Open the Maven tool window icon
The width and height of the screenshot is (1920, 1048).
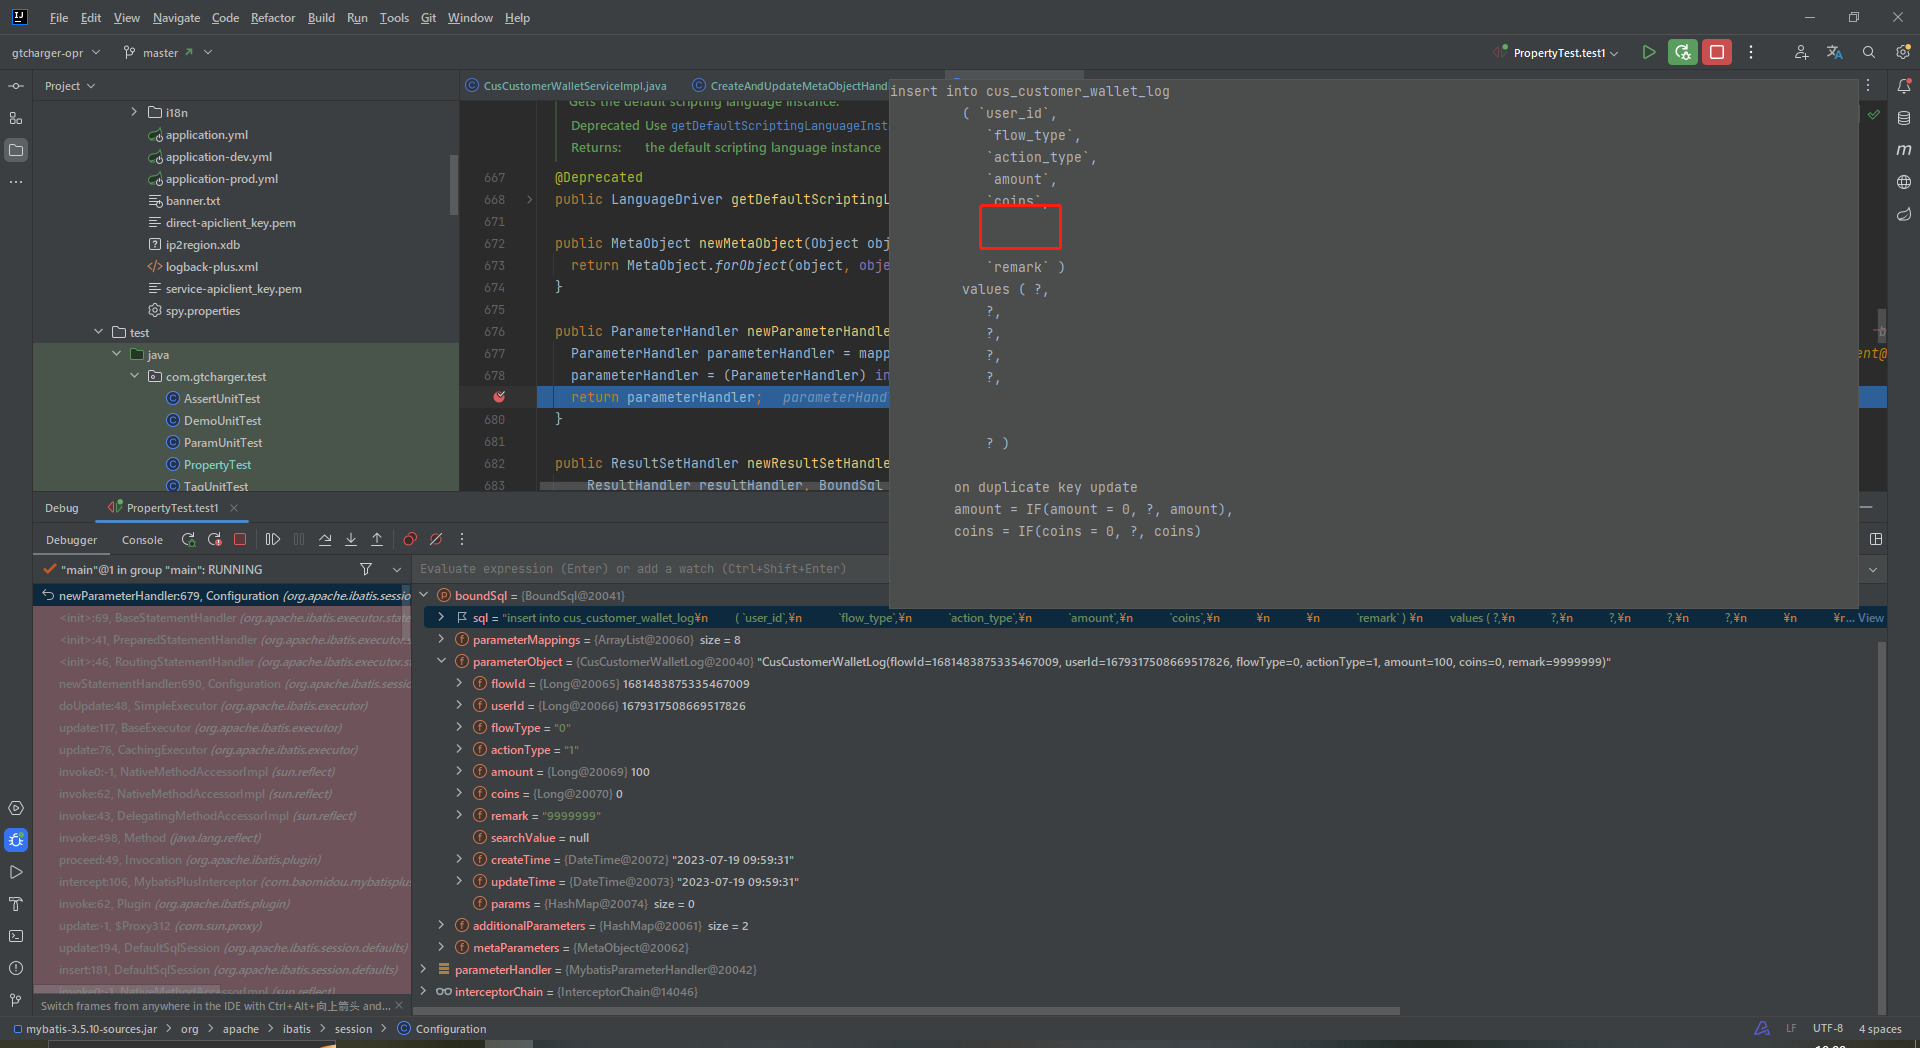point(1904,150)
